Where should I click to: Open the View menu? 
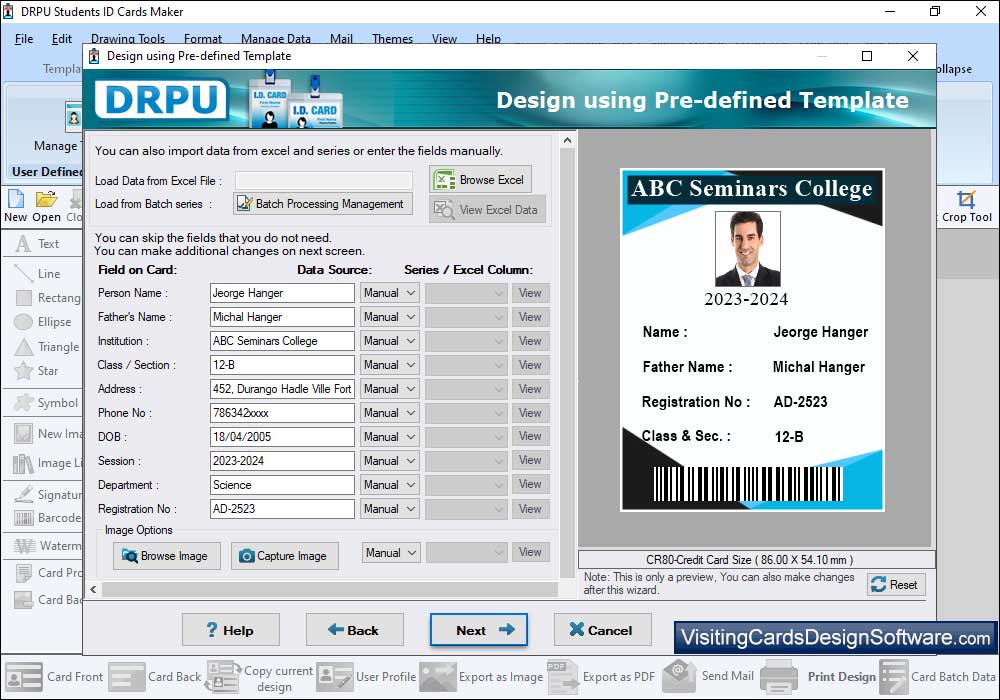pyautogui.click(x=444, y=39)
